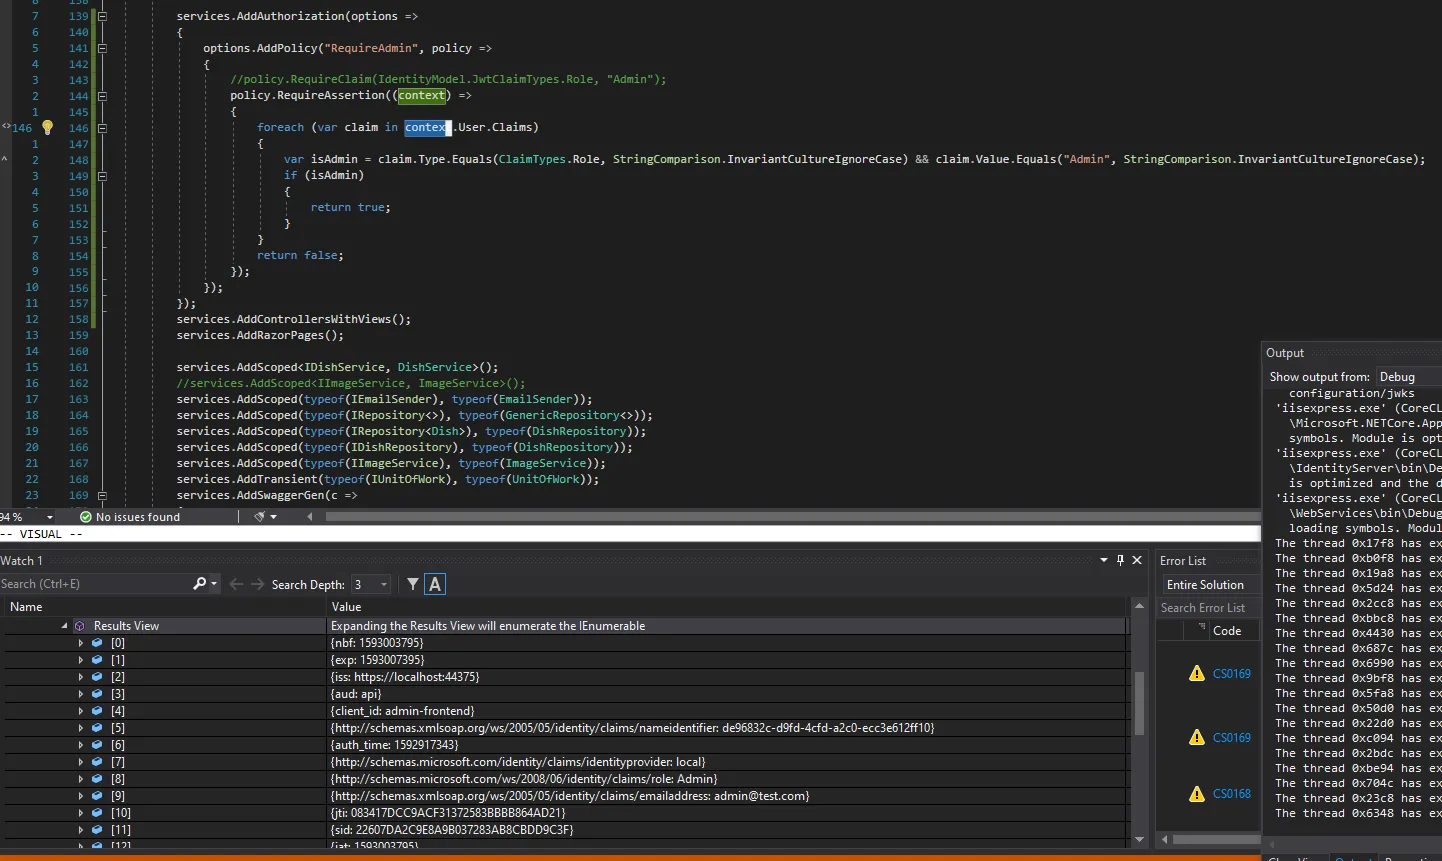Click the Watch search magnifier icon
Screen dimensions: 1442x861
coord(199,584)
